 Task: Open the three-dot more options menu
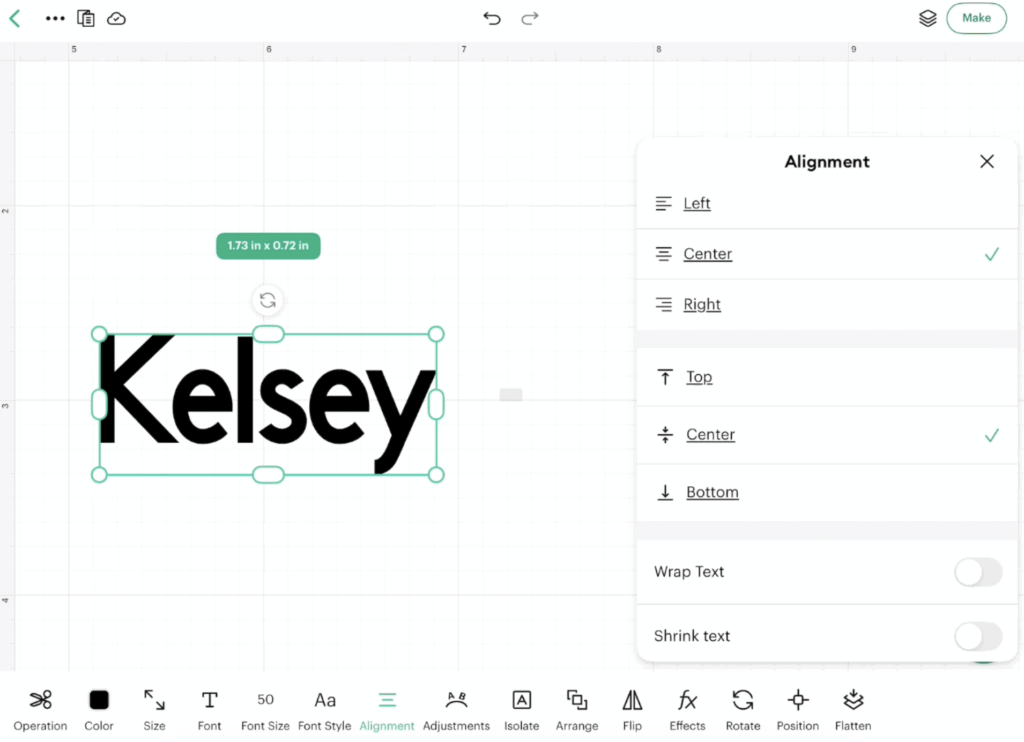pos(55,18)
